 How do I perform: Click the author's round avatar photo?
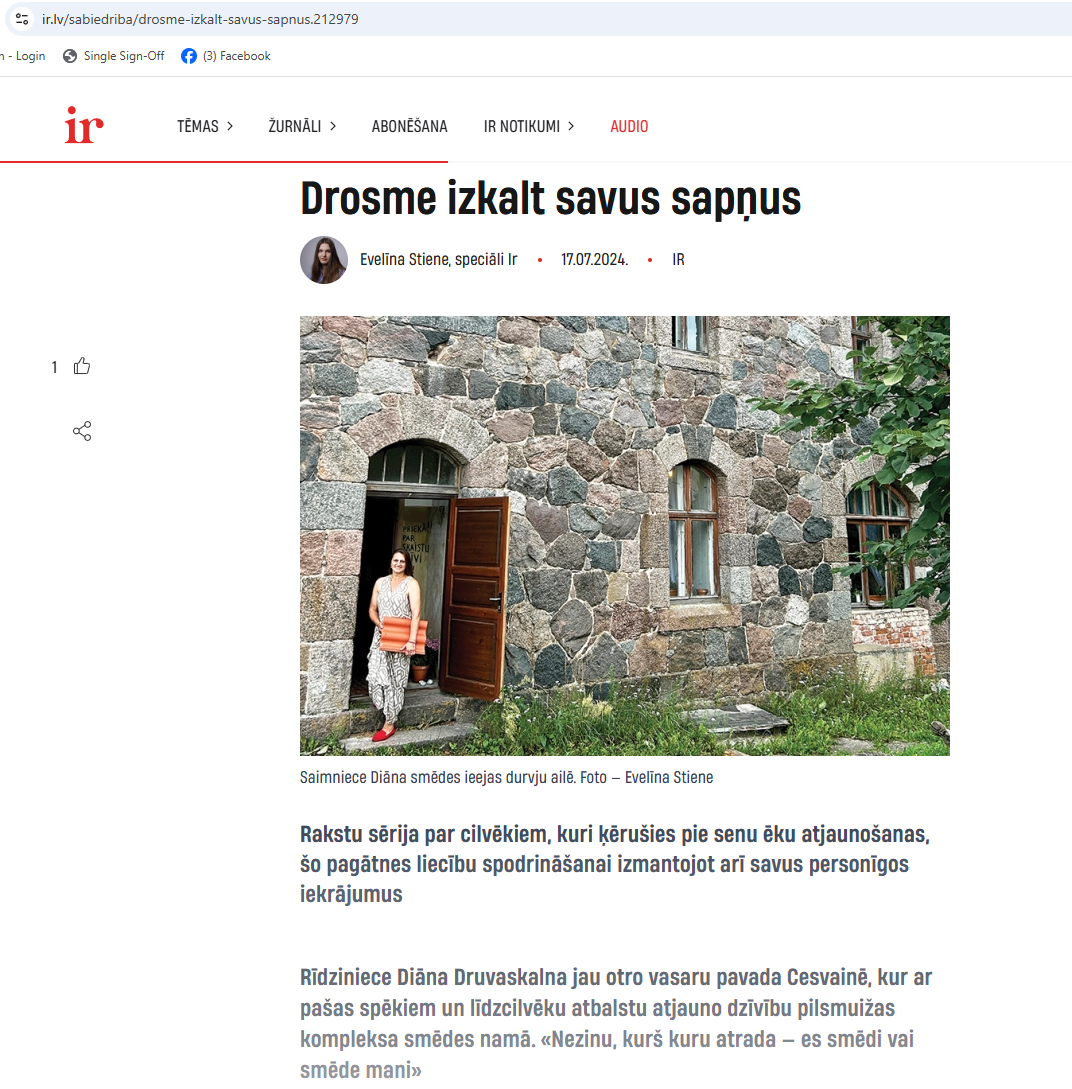tap(324, 260)
